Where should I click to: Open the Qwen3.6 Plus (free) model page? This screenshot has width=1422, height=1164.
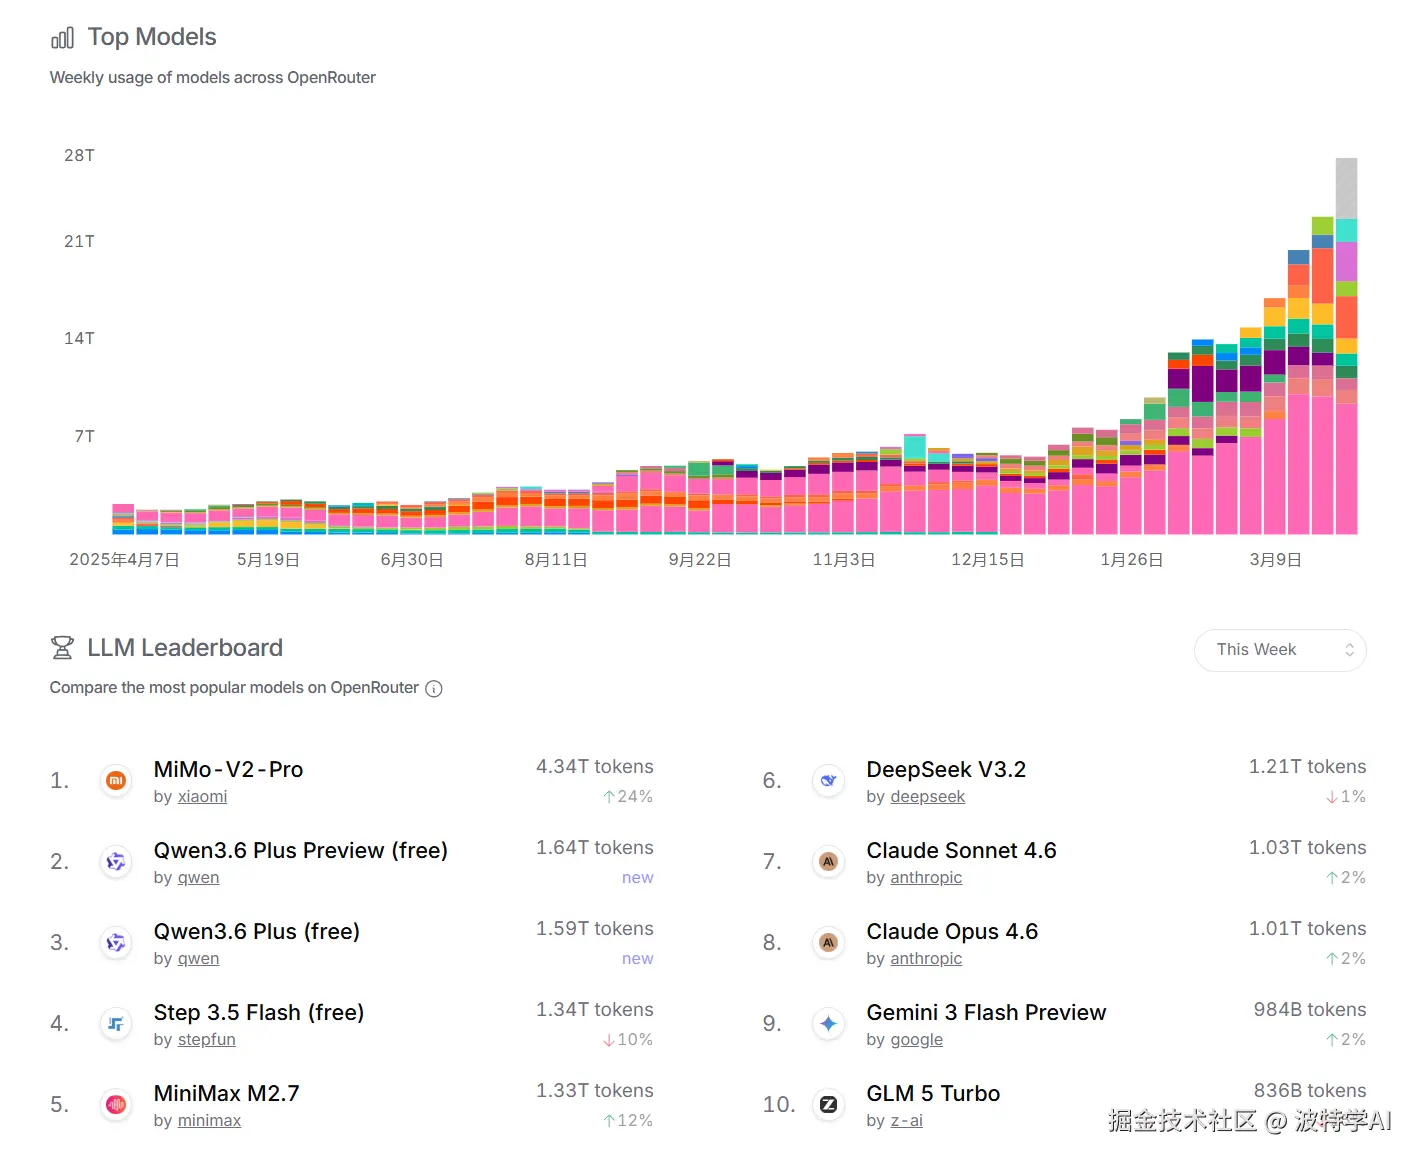[257, 931]
